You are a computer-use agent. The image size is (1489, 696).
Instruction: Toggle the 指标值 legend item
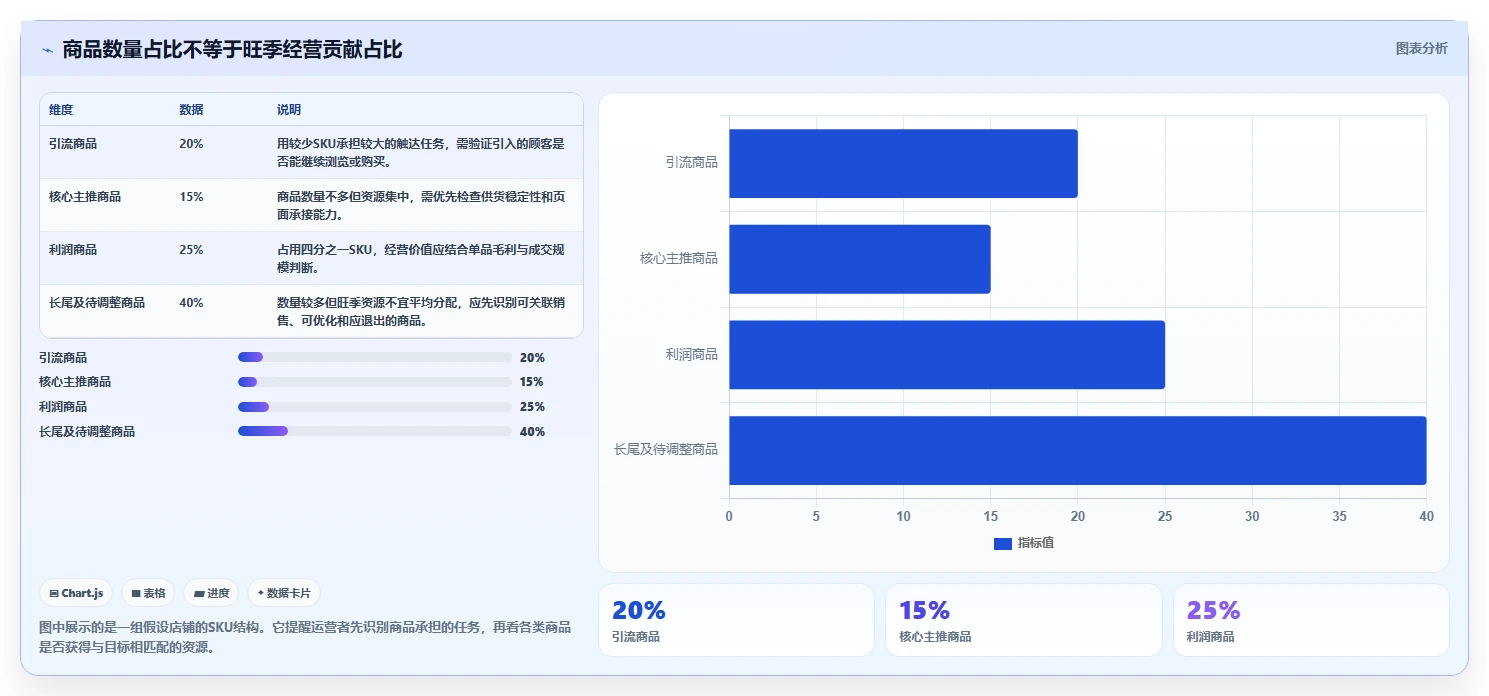(x=1024, y=543)
